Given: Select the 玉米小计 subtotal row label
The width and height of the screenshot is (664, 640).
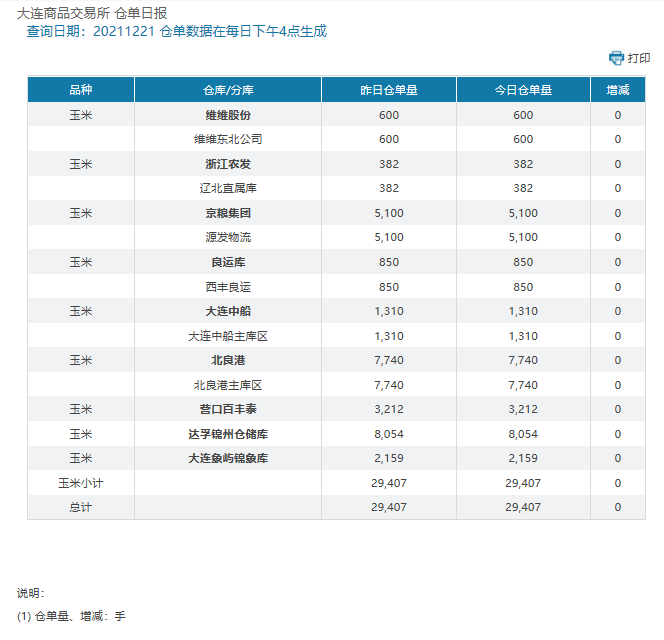Looking at the screenshot, I should 80,483.
